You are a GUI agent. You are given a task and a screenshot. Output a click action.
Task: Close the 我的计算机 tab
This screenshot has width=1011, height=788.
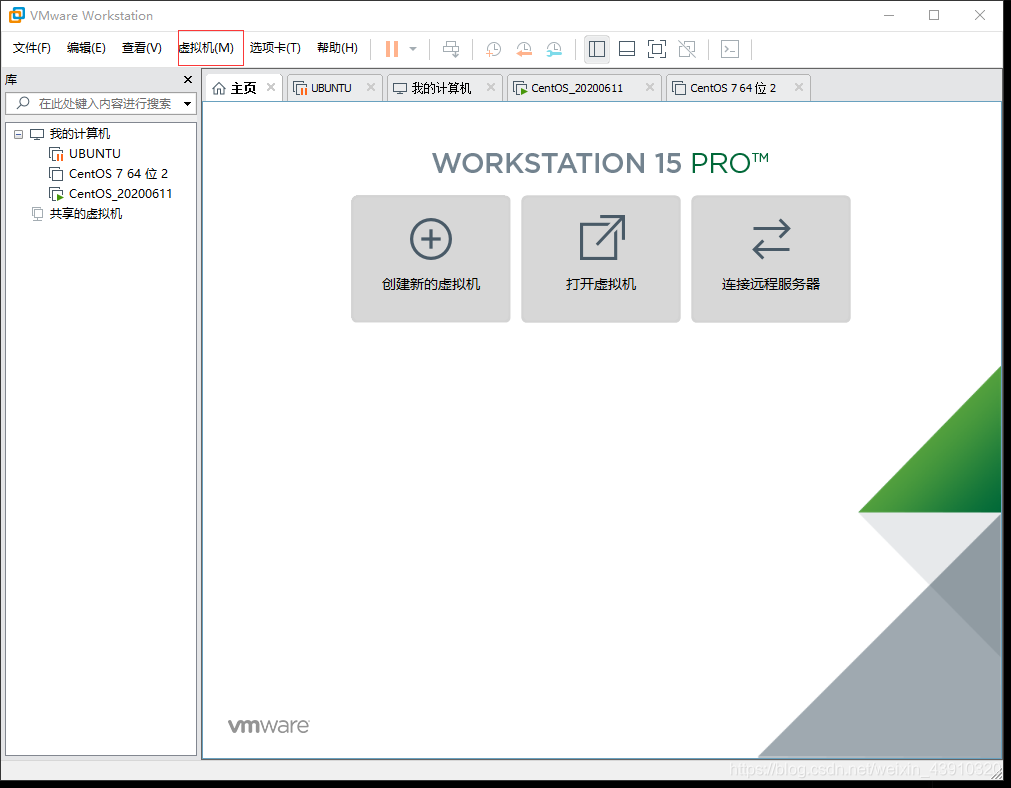tap(491, 87)
